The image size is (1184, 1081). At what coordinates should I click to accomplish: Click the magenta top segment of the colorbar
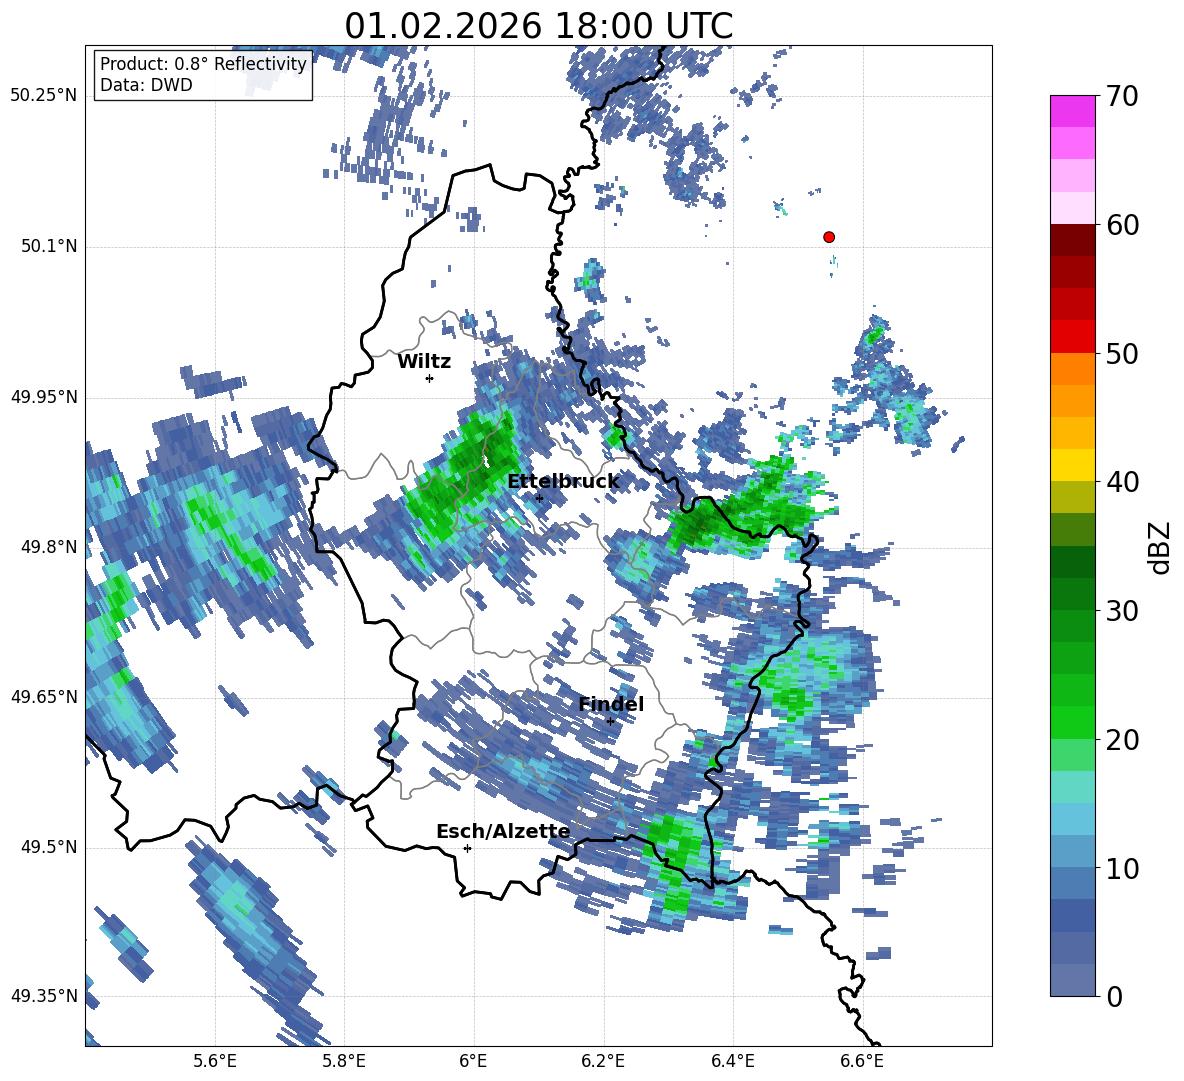(x=1072, y=111)
